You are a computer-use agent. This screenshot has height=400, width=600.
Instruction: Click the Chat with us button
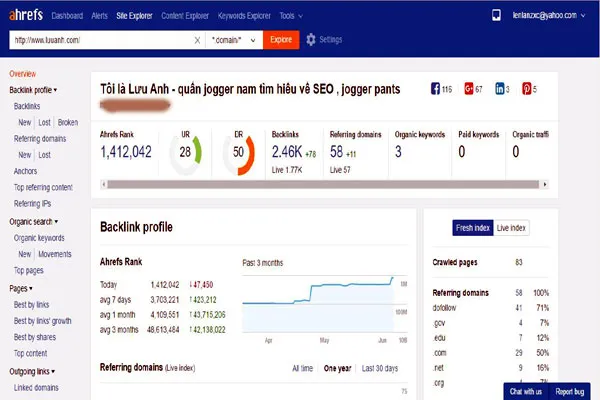click(525, 392)
